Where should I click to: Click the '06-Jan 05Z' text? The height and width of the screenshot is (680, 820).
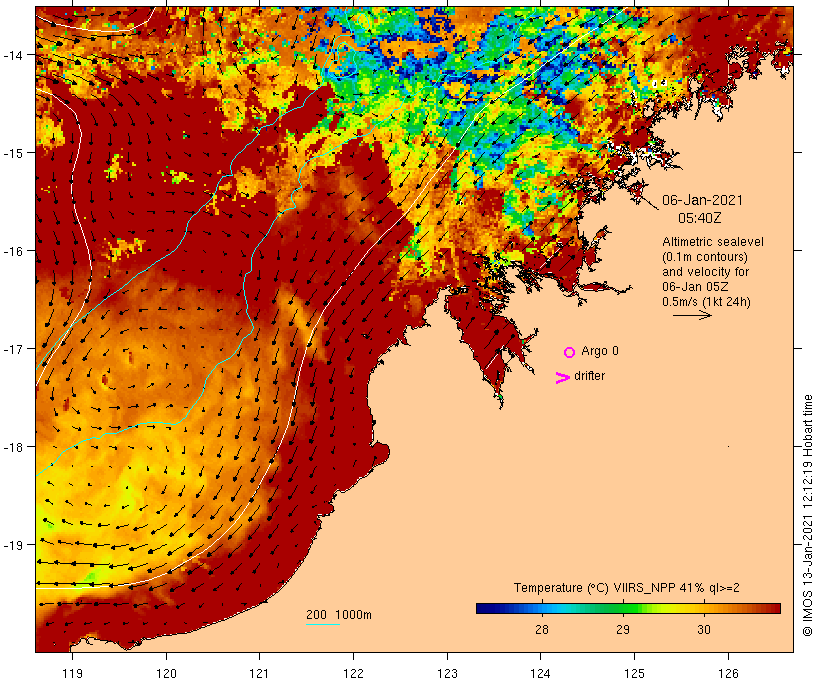(x=695, y=287)
